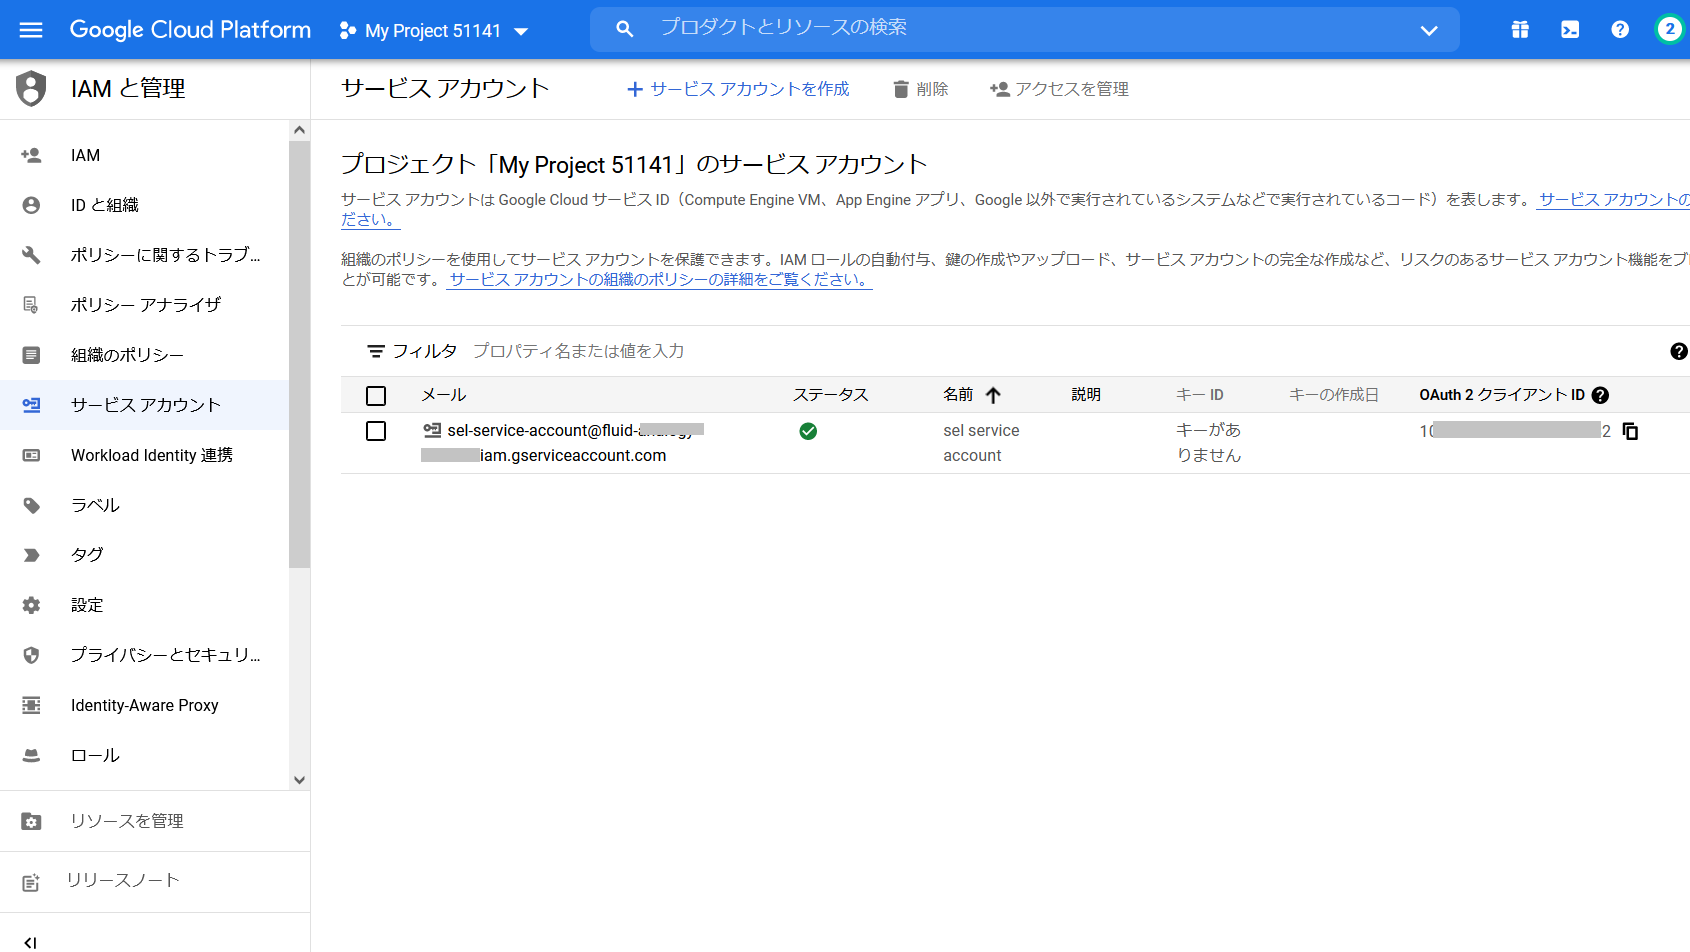The width and height of the screenshot is (1690, 952).
Task: Click the IAM person-add sidebar icon
Action: pyautogui.click(x=31, y=155)
